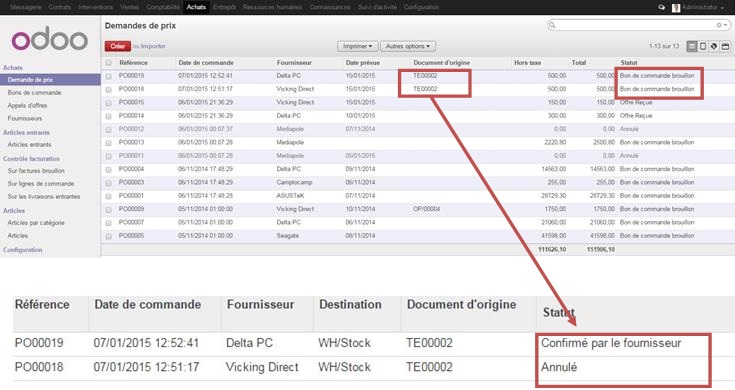735x390 pixels.
Task: Check the box for row PO00012
Action: tap(109, 129)
